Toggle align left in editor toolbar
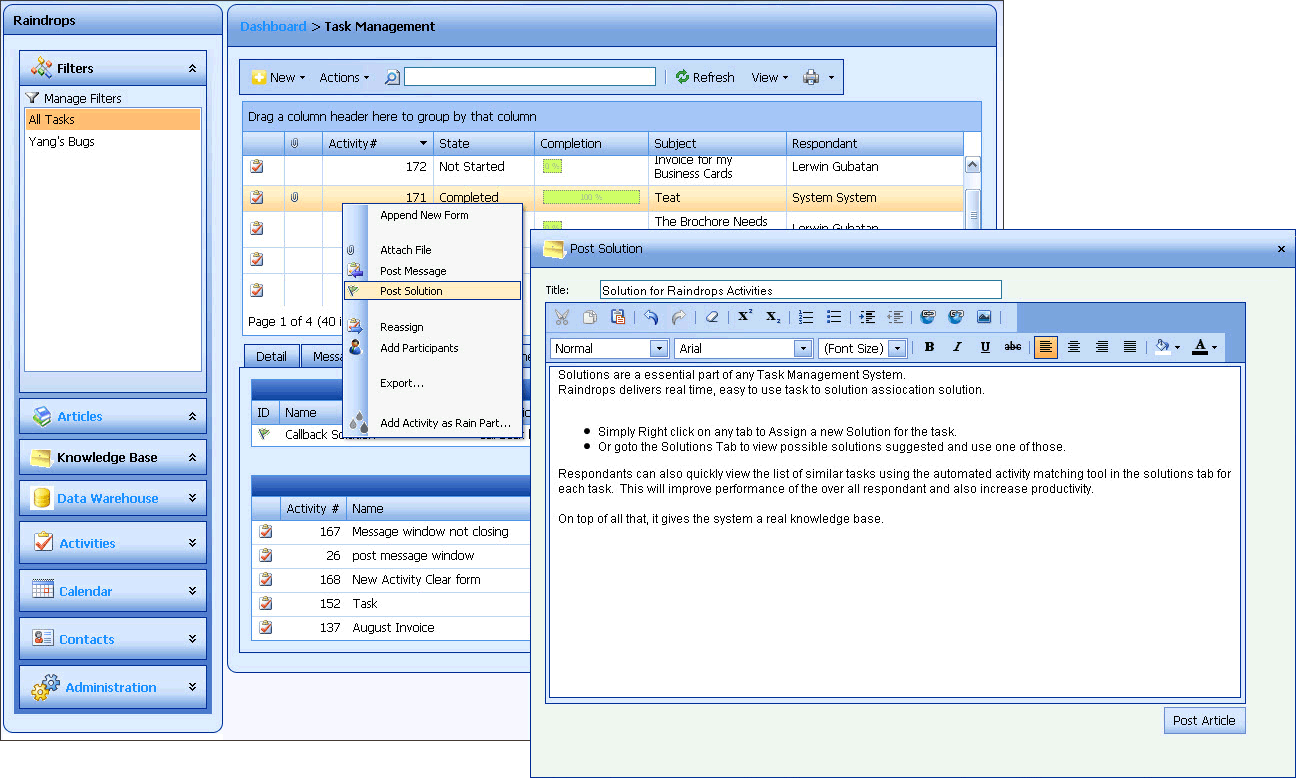Image resolution: width=1296 pixels, height=778 pixels. coord(1046,347)
